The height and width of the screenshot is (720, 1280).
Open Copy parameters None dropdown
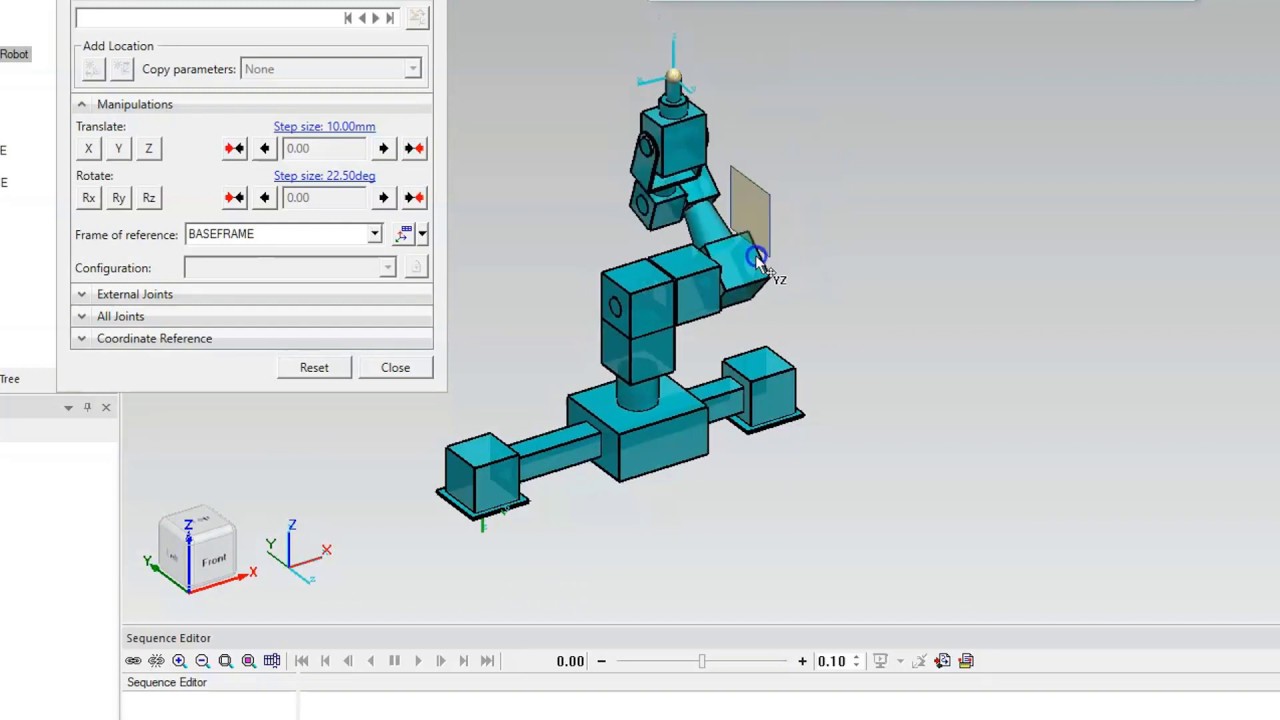pos(331,69)
